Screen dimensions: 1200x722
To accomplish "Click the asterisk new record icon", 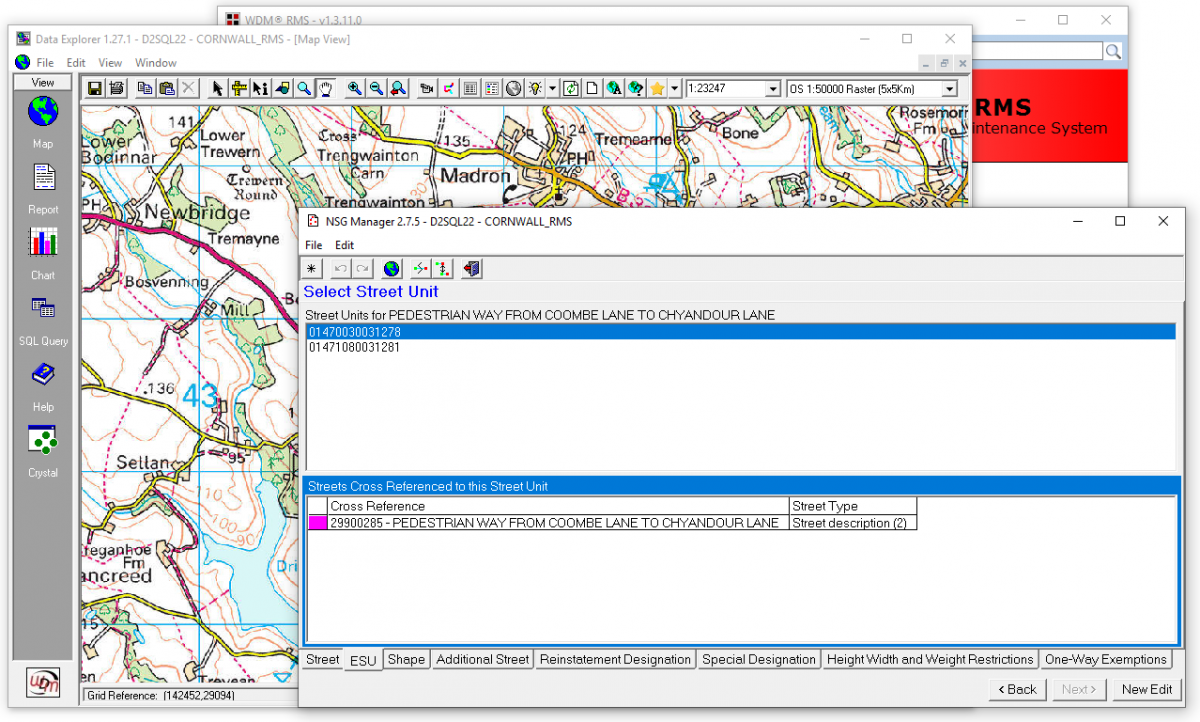I will 312,268.
